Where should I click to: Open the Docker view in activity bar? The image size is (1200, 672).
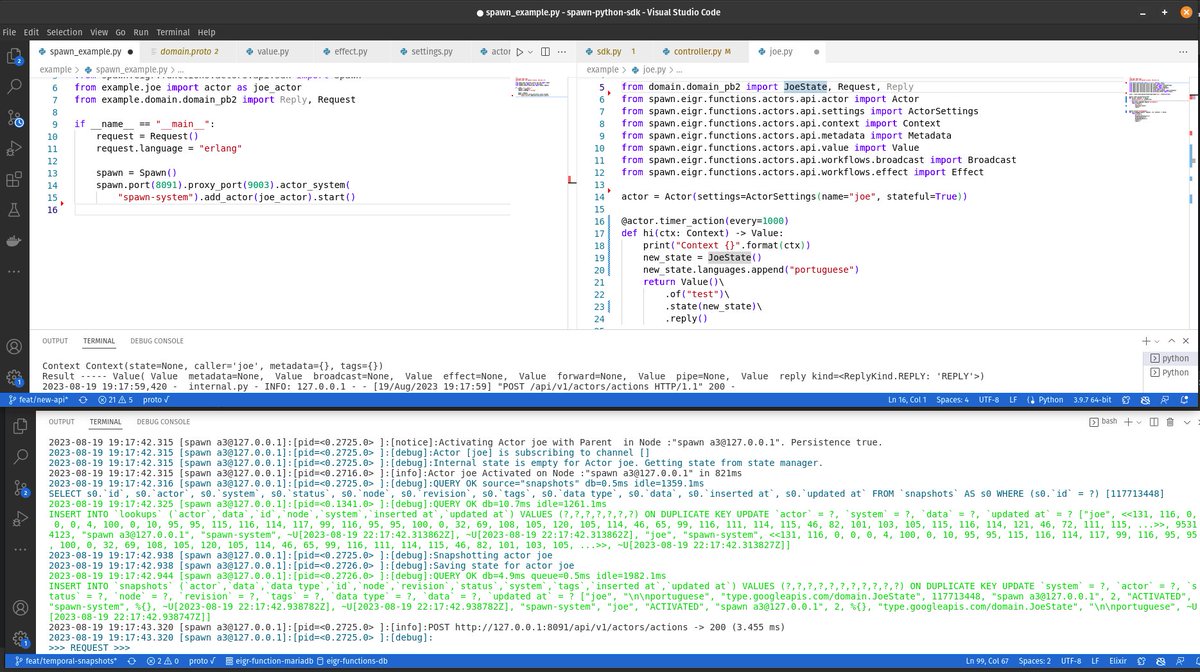(x=14, y=242)
